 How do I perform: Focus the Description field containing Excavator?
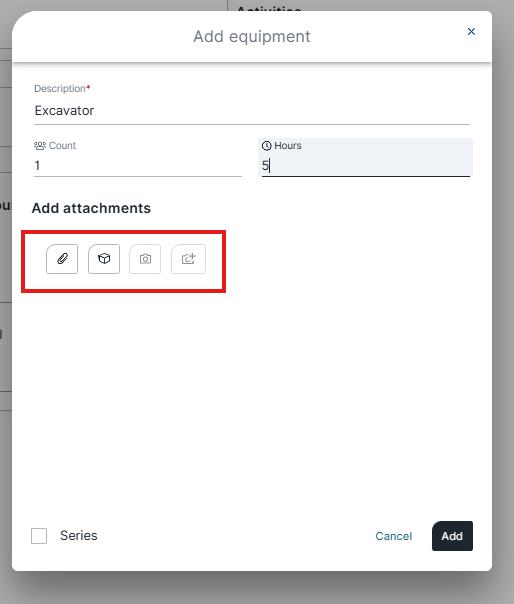point(252,111)
